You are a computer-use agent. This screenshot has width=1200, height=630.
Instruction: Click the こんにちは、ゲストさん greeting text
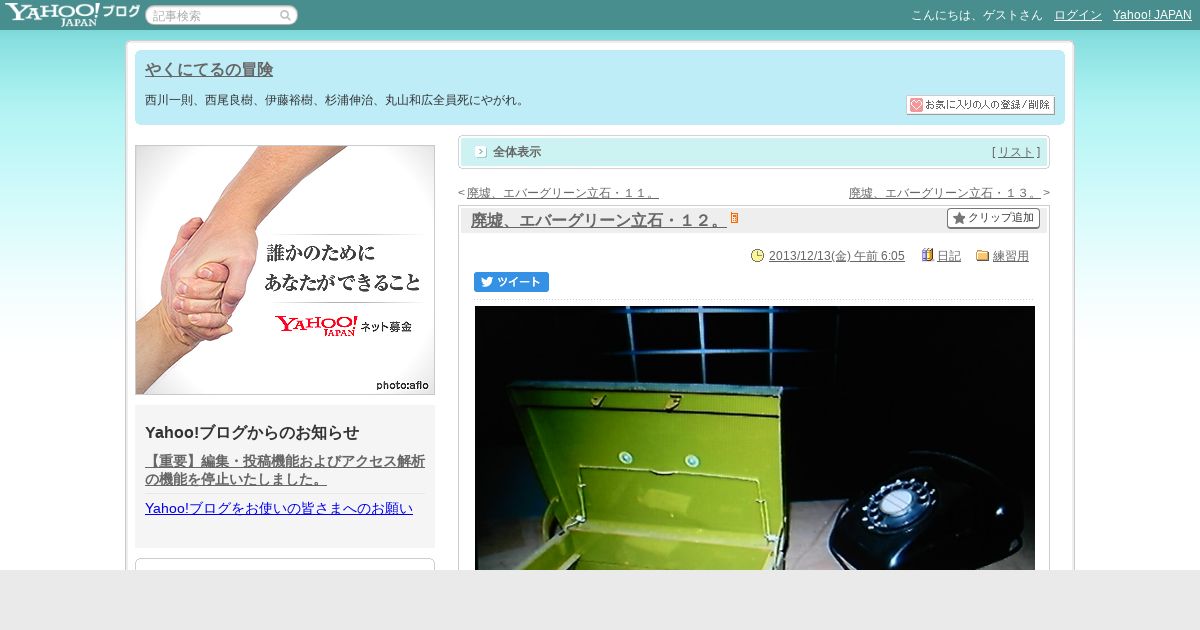pyautogui.click(x=977, y=15)
